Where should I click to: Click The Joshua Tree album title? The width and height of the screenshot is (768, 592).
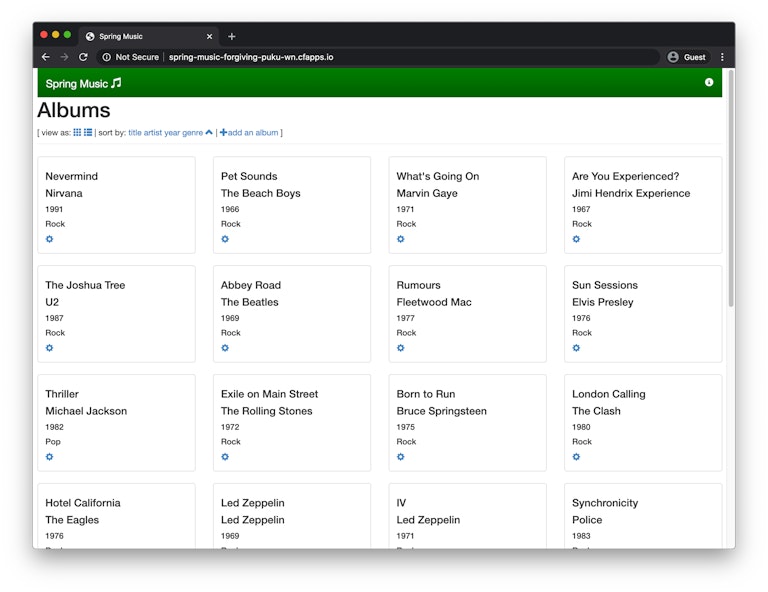coord(85,285)
